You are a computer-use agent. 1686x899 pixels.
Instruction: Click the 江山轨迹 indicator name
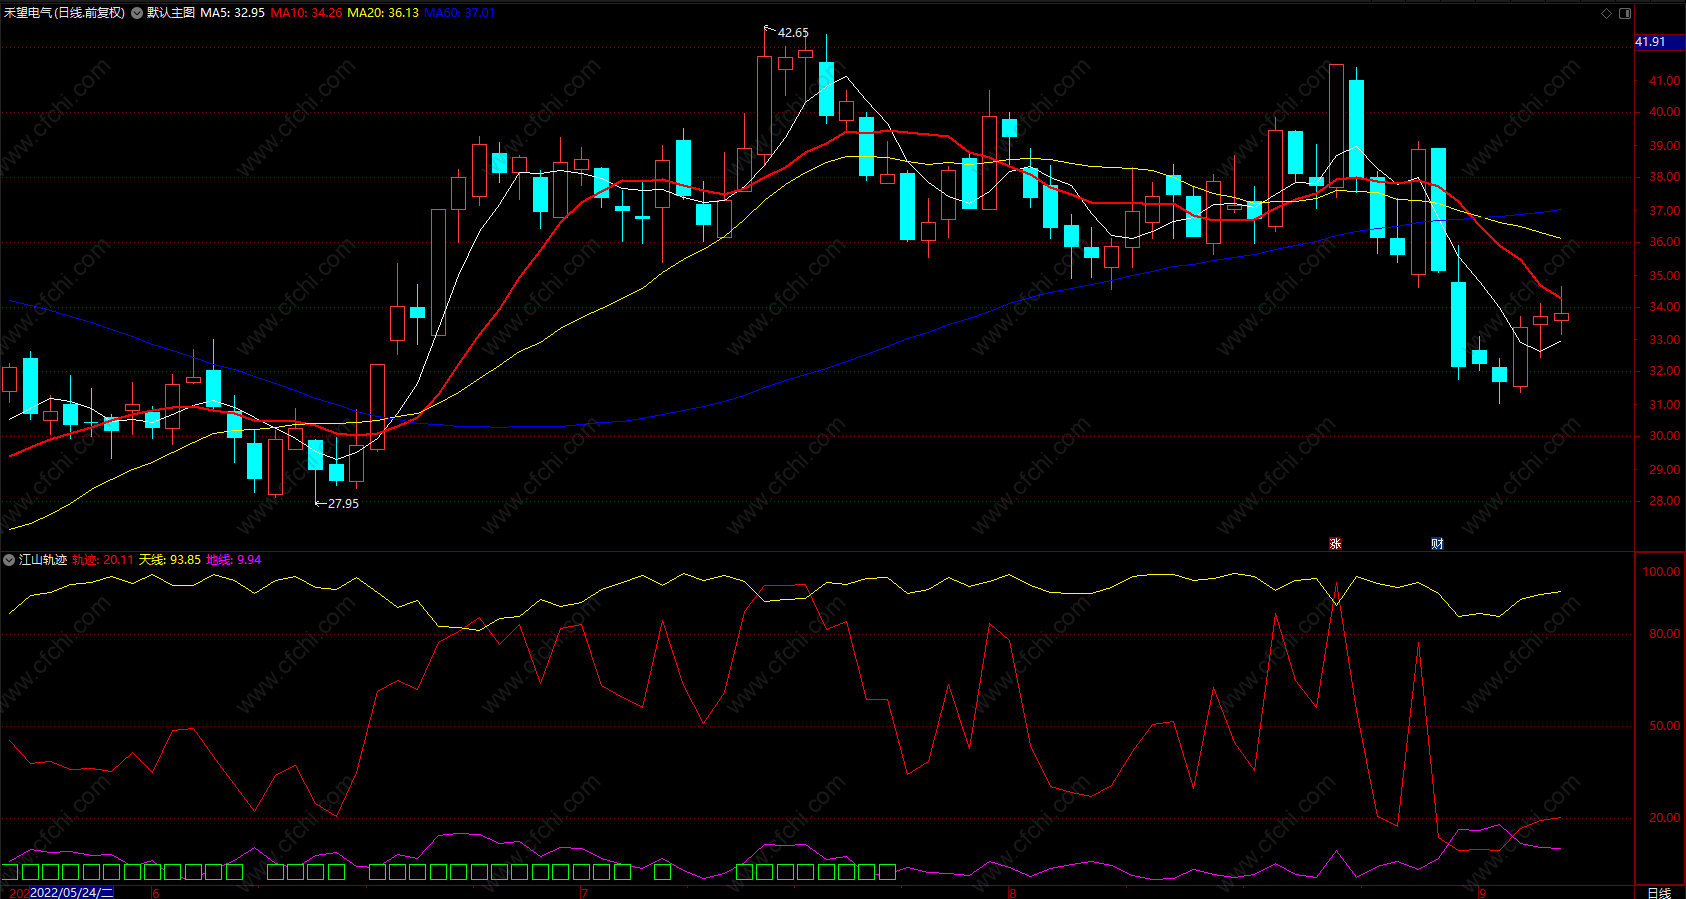pyautogui.click(x=43, y=560)
